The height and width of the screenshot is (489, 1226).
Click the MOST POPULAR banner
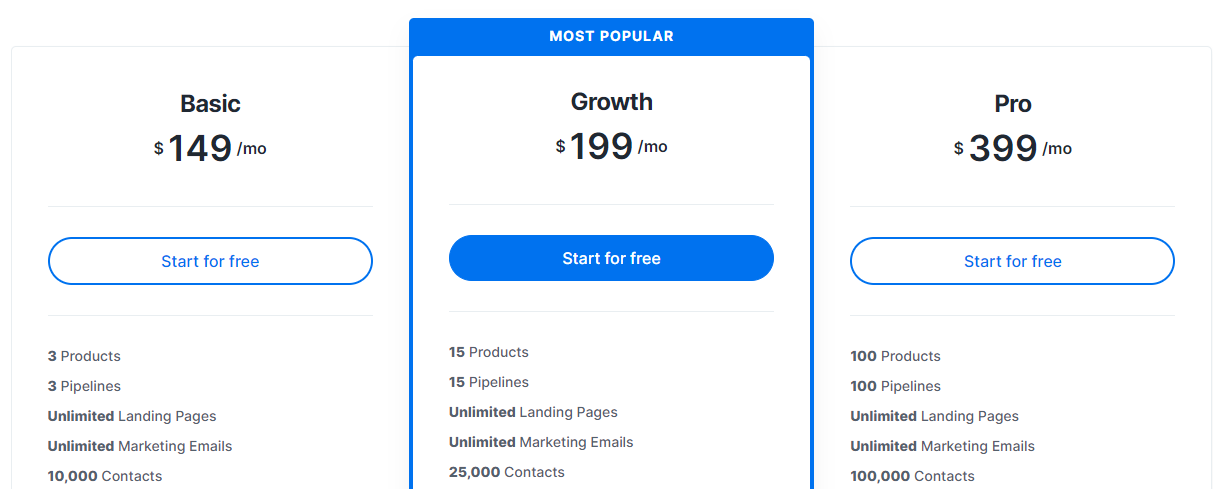611,36
